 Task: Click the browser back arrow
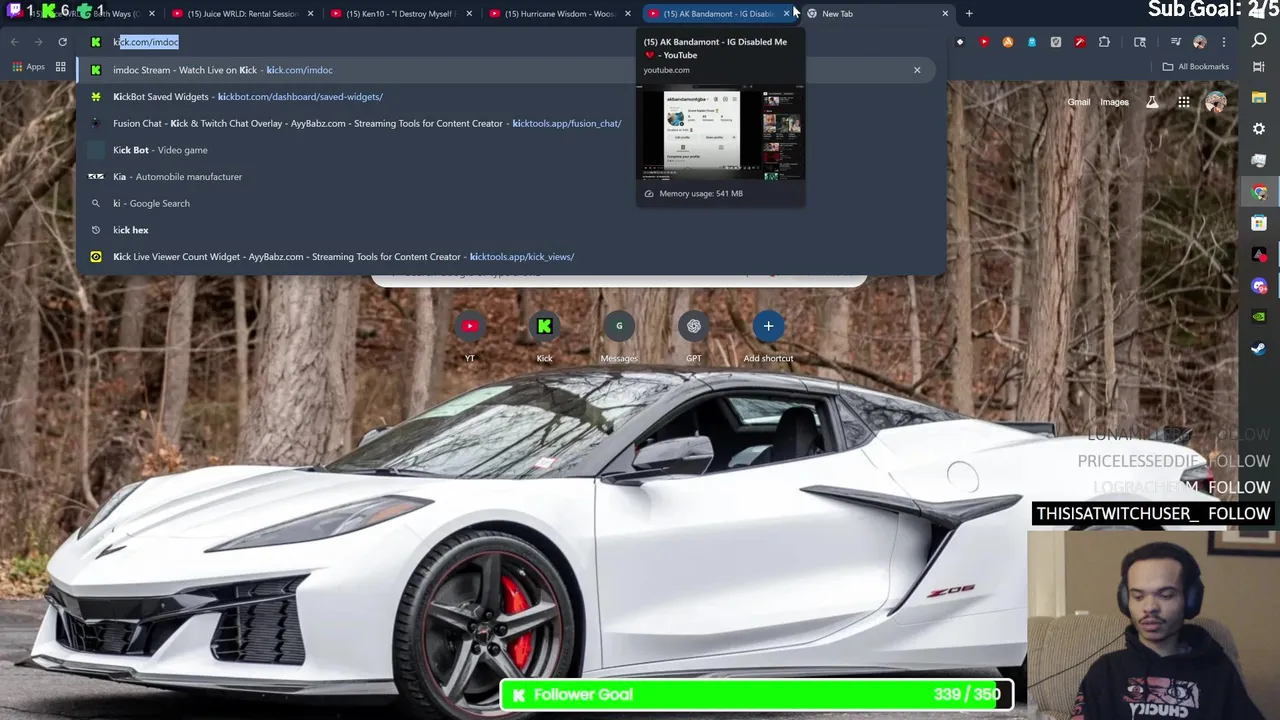click(x=14, y=42)
